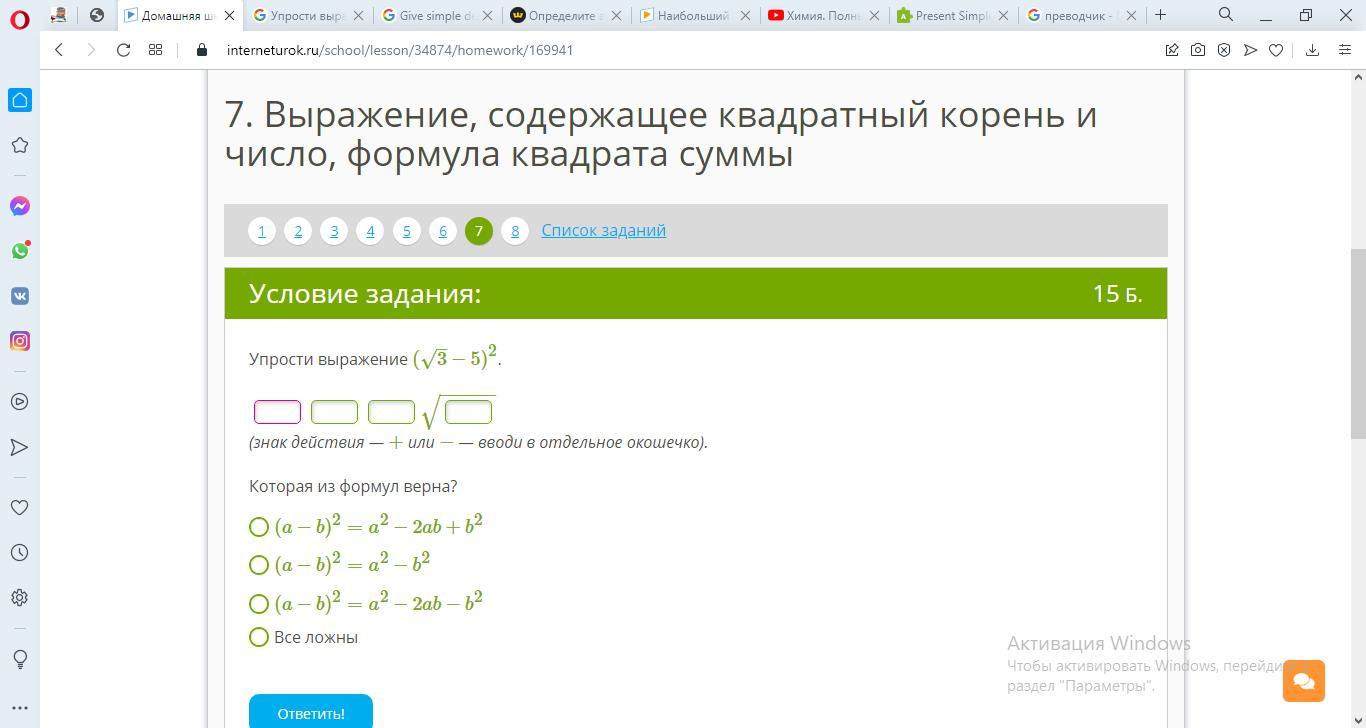Open the downloads panel
Viewport: 1366px width, 728px height.
(1313, 50)
